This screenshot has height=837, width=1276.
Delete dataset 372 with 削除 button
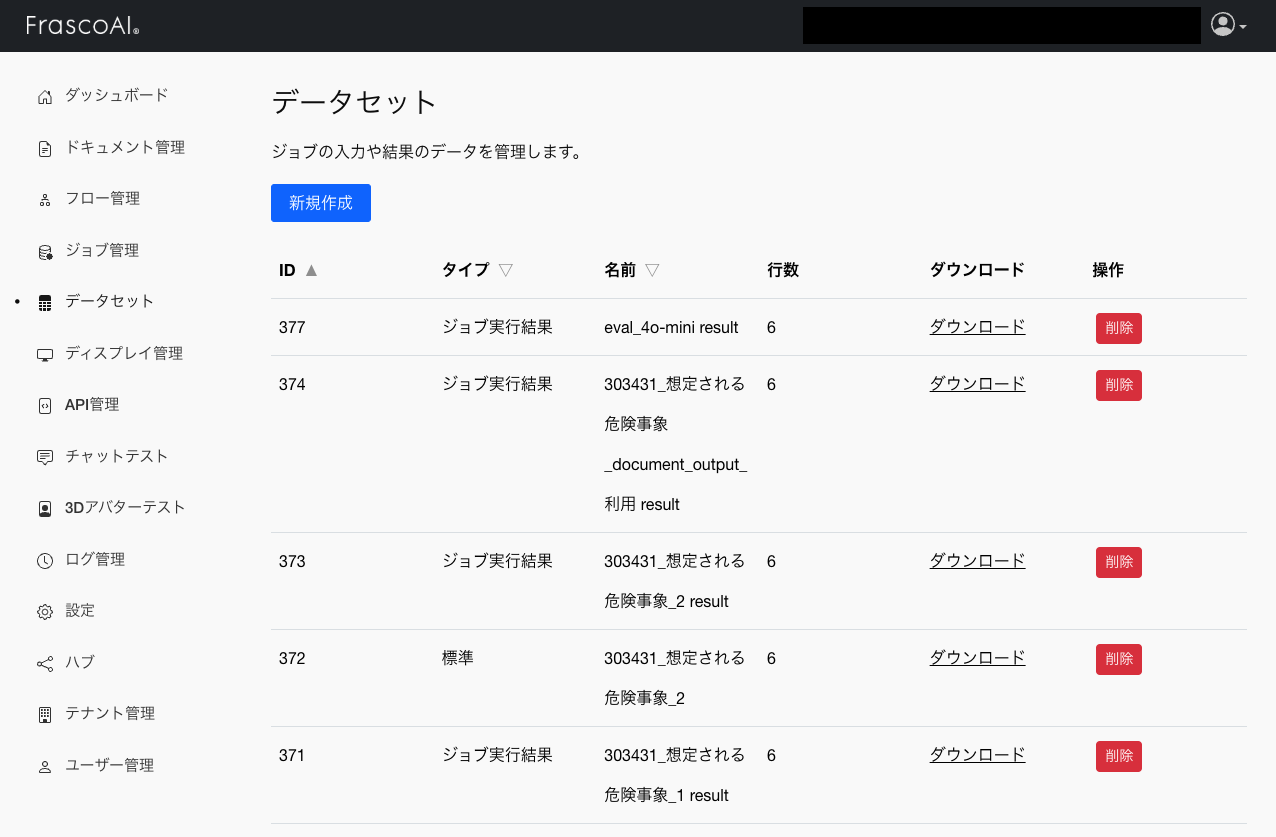(1119, 659)
